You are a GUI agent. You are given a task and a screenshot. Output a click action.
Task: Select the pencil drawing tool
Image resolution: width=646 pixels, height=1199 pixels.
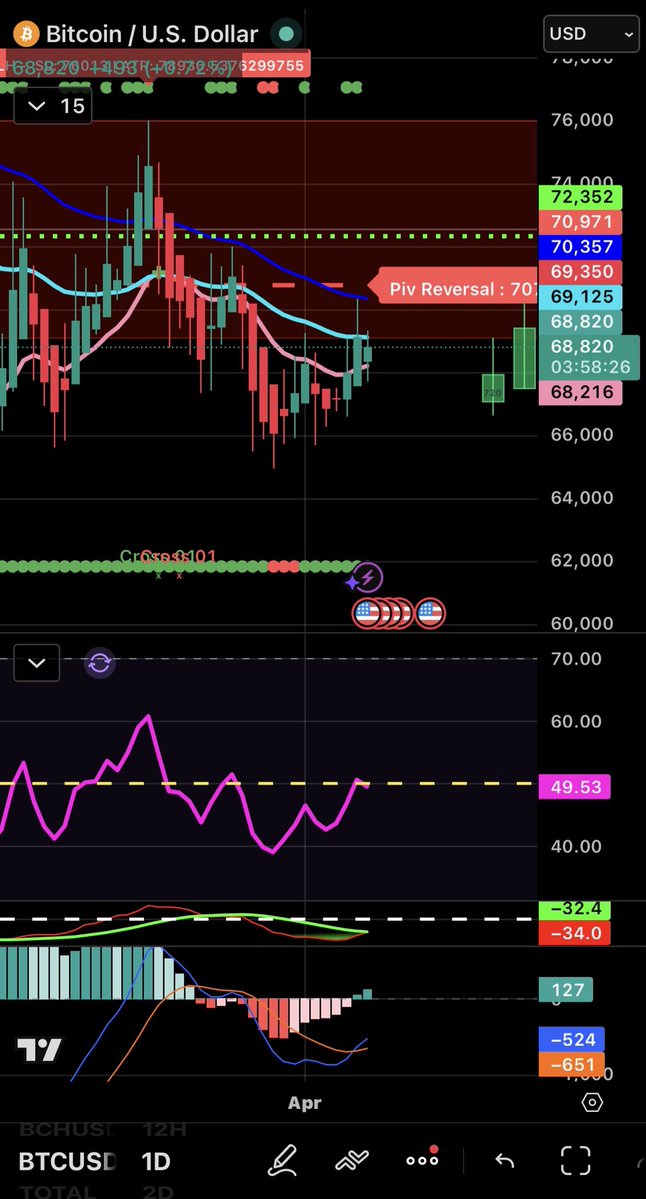point(281,1160)
